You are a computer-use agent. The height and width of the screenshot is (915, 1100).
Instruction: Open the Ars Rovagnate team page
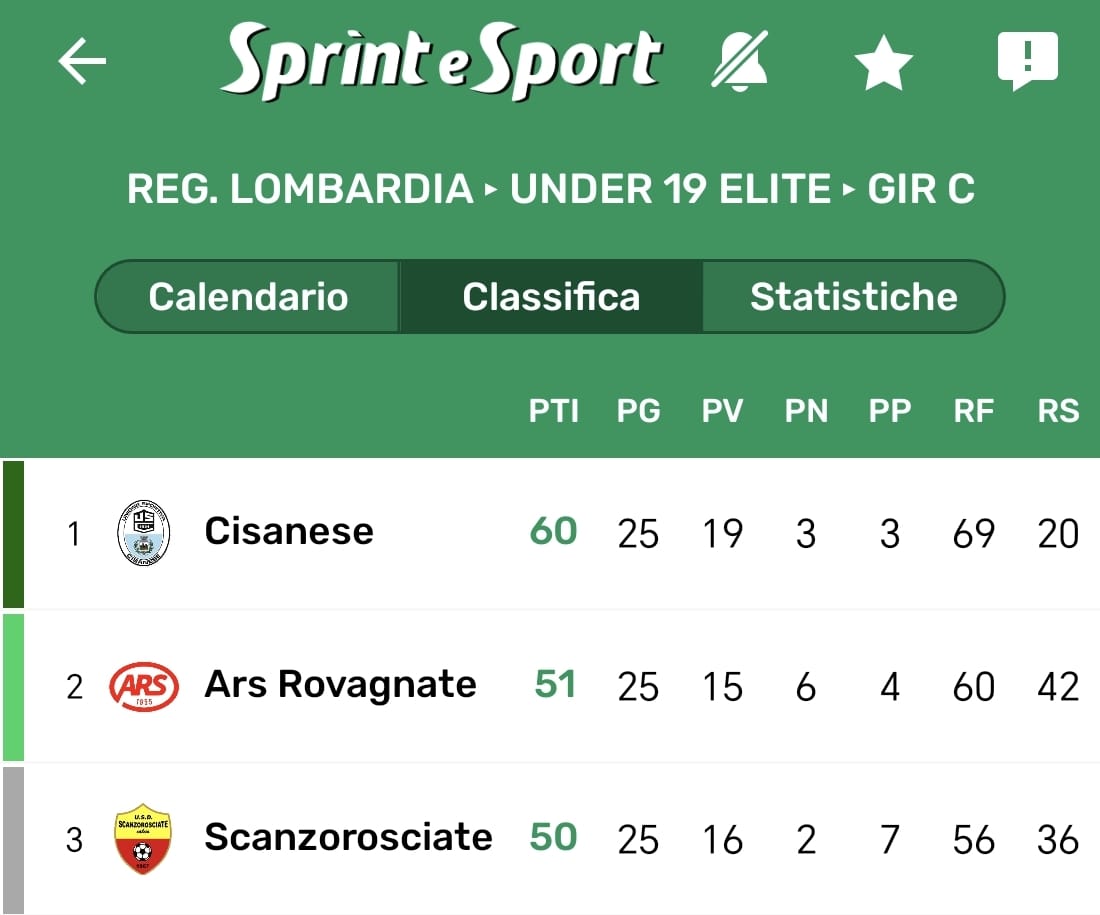tap(340, 685)
